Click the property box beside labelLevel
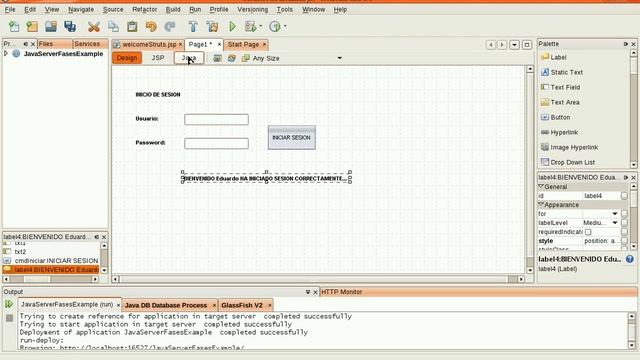This screenshot has width=640, height=360. click(x=624, y=223)
